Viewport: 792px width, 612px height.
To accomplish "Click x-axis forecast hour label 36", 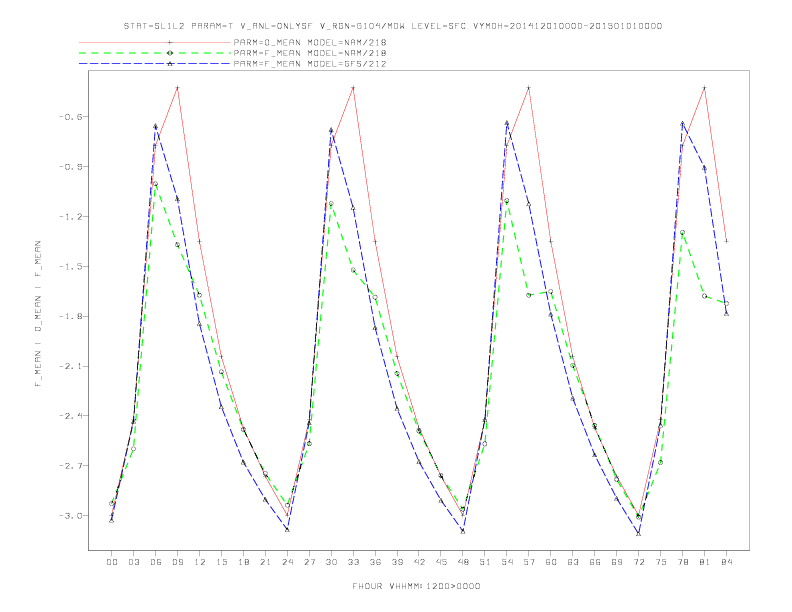I will [x=375, y=562].
